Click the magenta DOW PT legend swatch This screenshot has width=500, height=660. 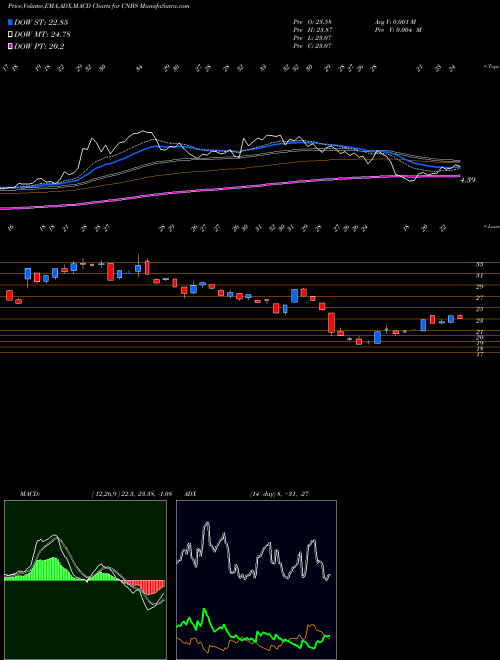pos(10,46)
